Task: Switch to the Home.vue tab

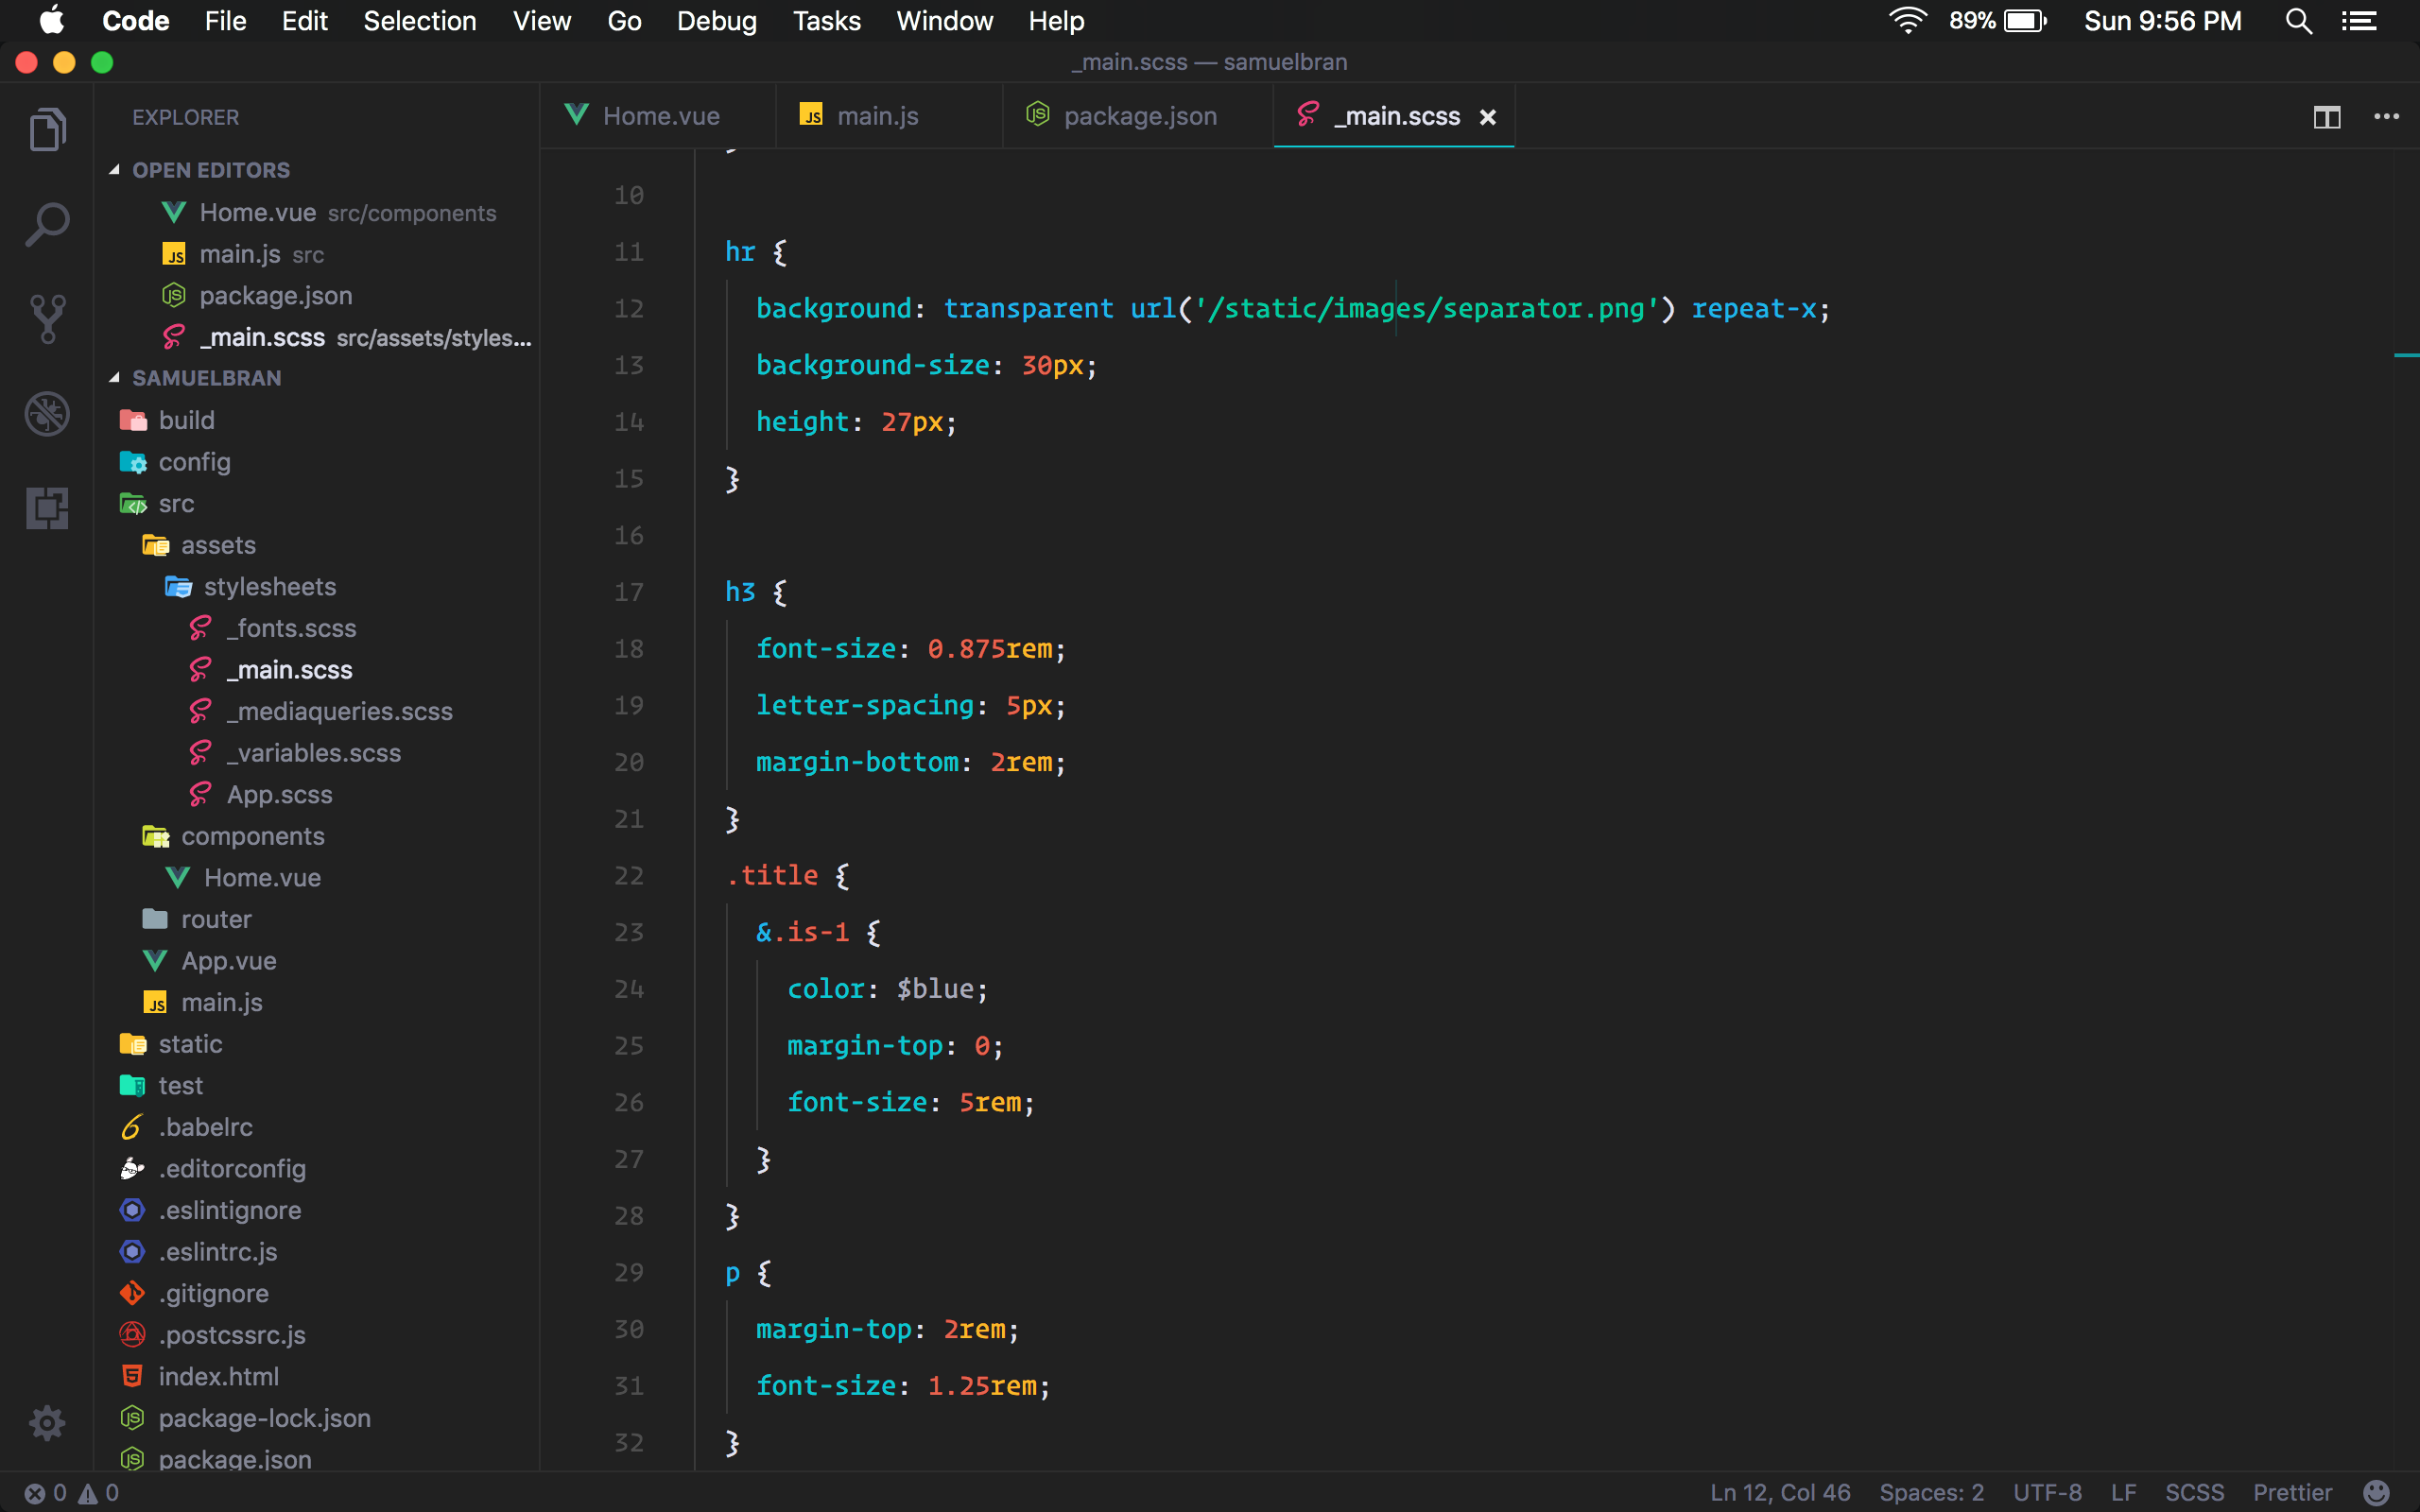Action: 659,117
